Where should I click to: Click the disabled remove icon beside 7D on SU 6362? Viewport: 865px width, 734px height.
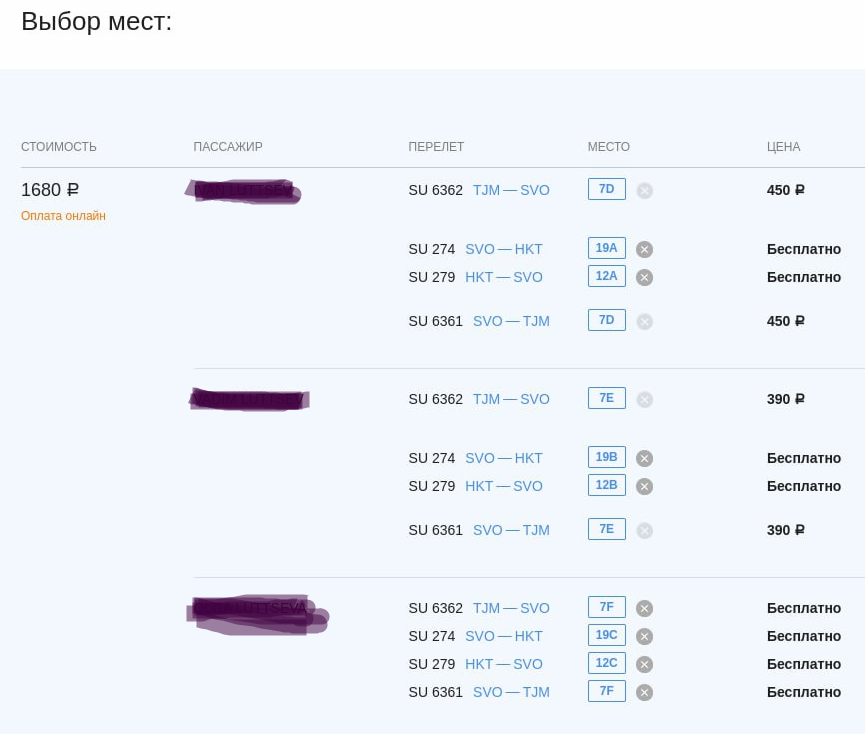point(645,191)
